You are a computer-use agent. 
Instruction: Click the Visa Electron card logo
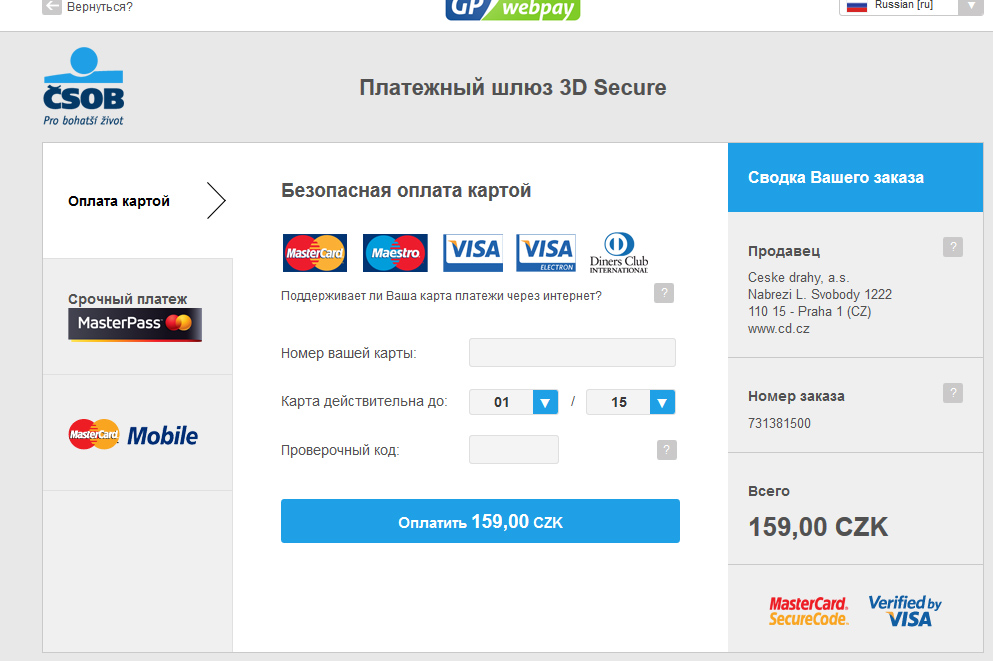pyautogui.click(x=546, y=253)
